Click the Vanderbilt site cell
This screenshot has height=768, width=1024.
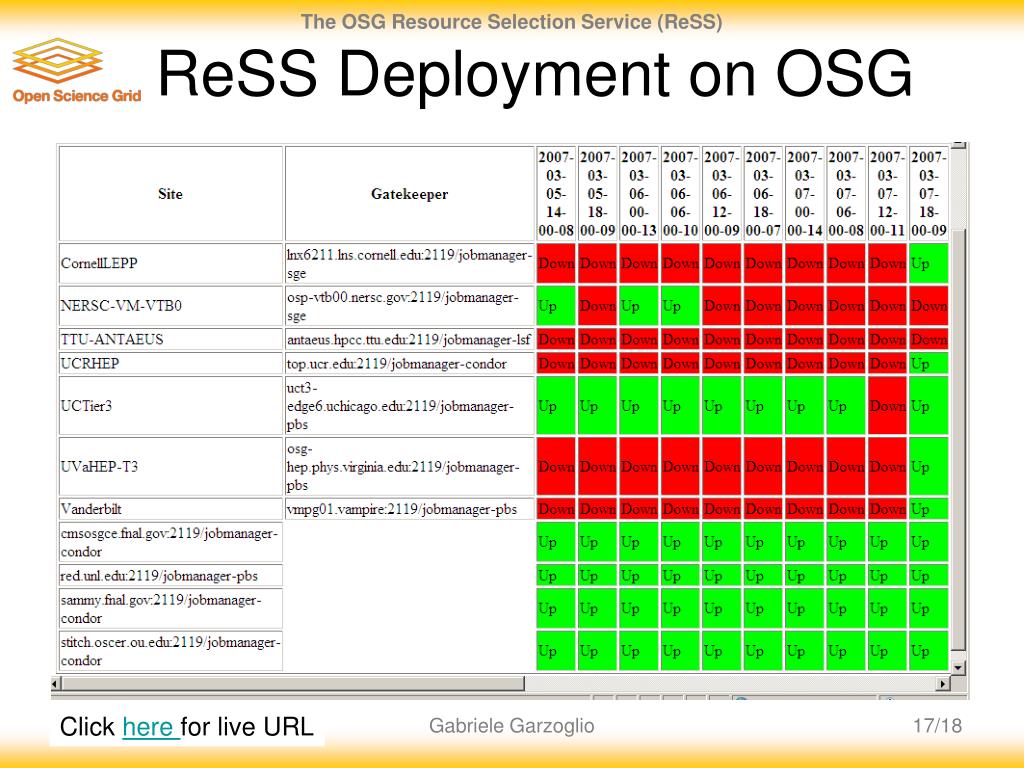170,509
